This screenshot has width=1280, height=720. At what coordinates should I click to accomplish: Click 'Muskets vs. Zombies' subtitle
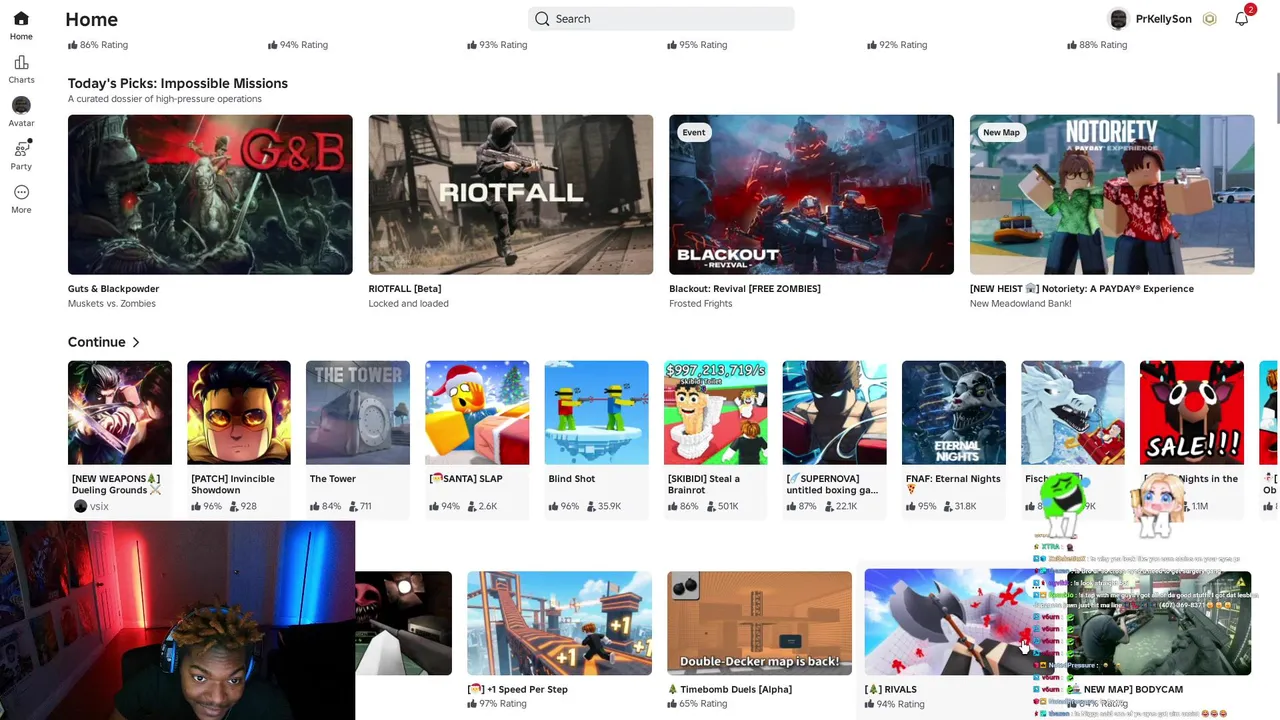coord(112,303)
